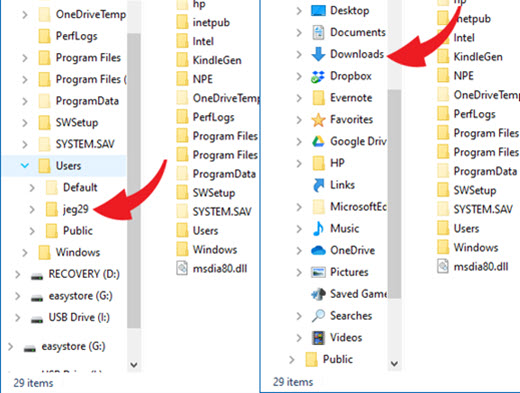The width and height of the screenshot is (520, 393).
Task: Click ProgramData in the right file list
Action: (x=485, y=171)
